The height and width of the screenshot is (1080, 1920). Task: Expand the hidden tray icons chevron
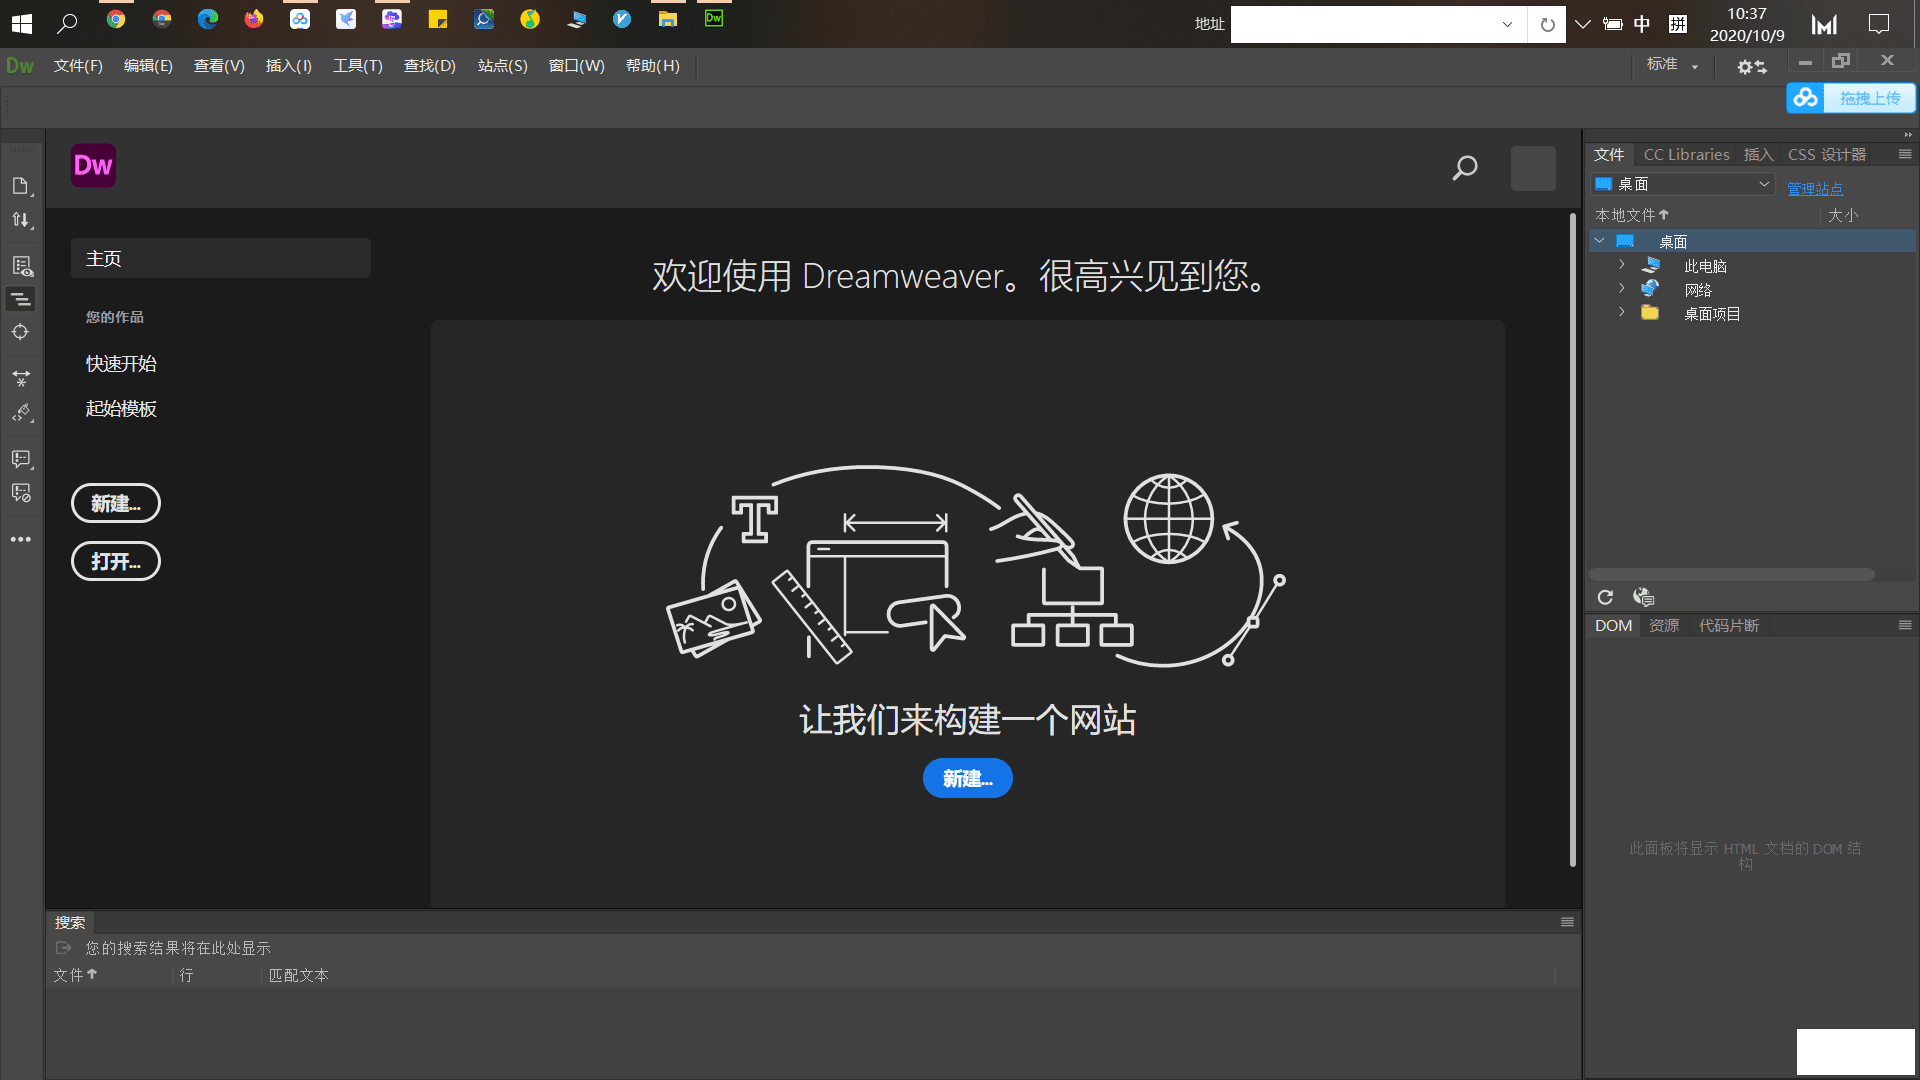click(x=1582, y=24)
